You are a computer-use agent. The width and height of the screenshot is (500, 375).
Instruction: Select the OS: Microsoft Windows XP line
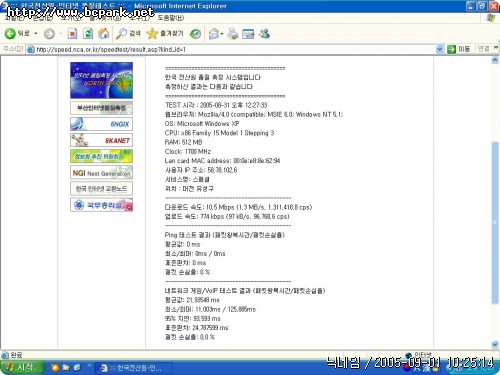click(202, 124)
